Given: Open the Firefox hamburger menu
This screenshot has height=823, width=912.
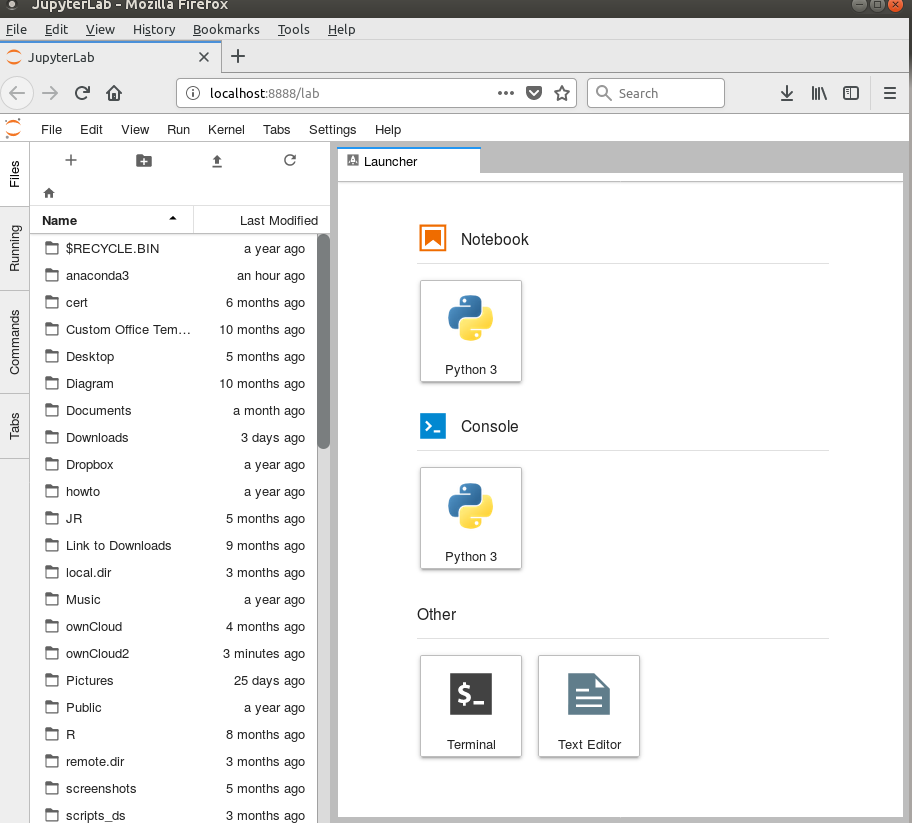Looking at the screenshot, I should [x=890, y=93].
